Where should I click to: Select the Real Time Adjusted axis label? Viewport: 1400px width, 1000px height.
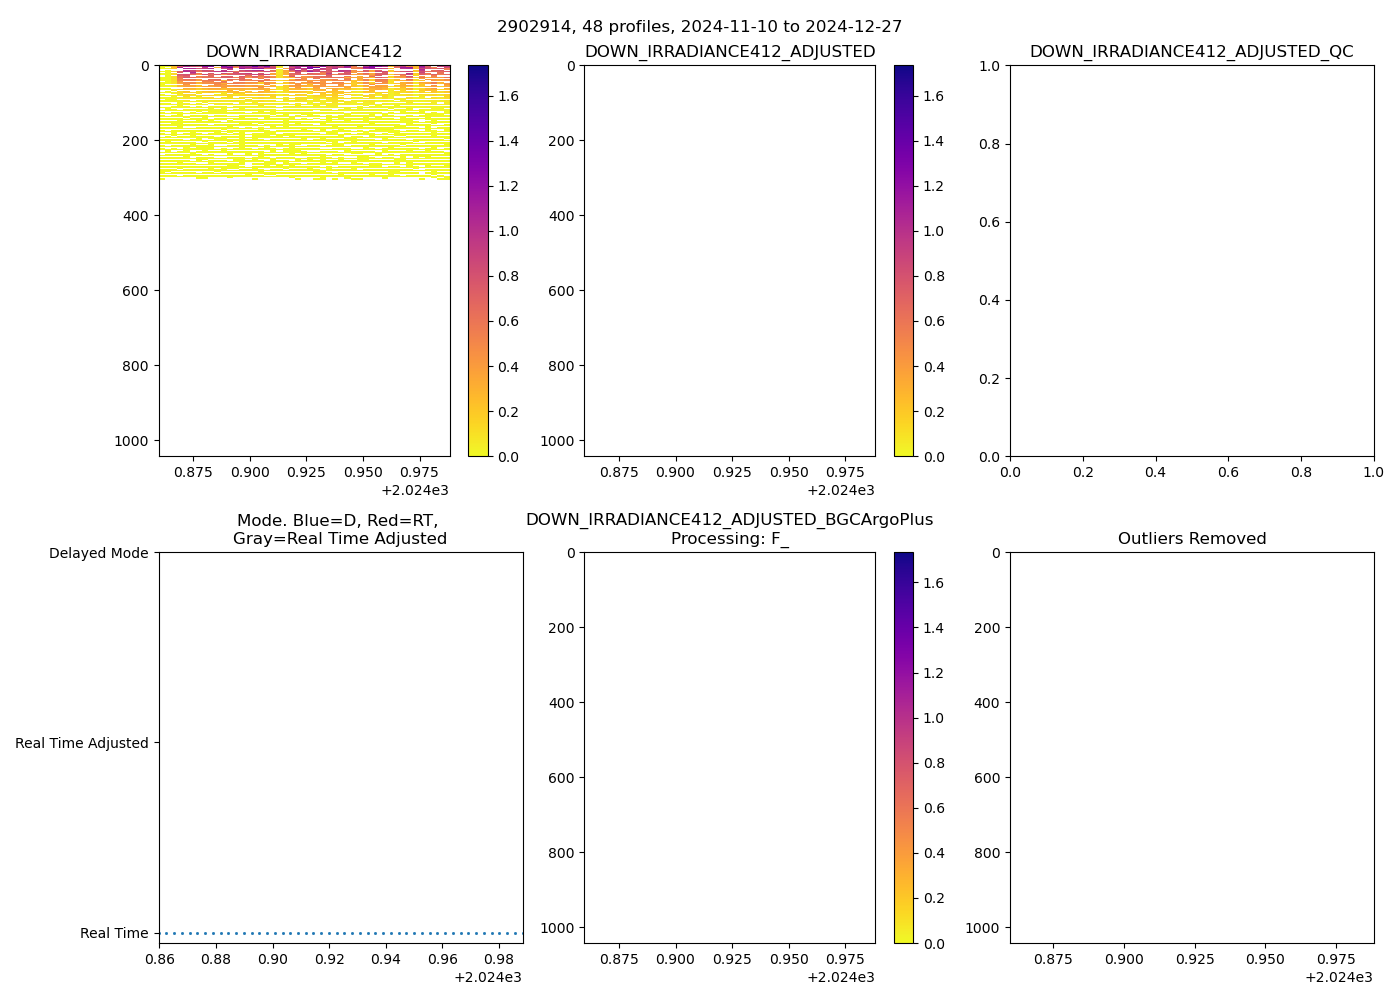click(81, 743)
